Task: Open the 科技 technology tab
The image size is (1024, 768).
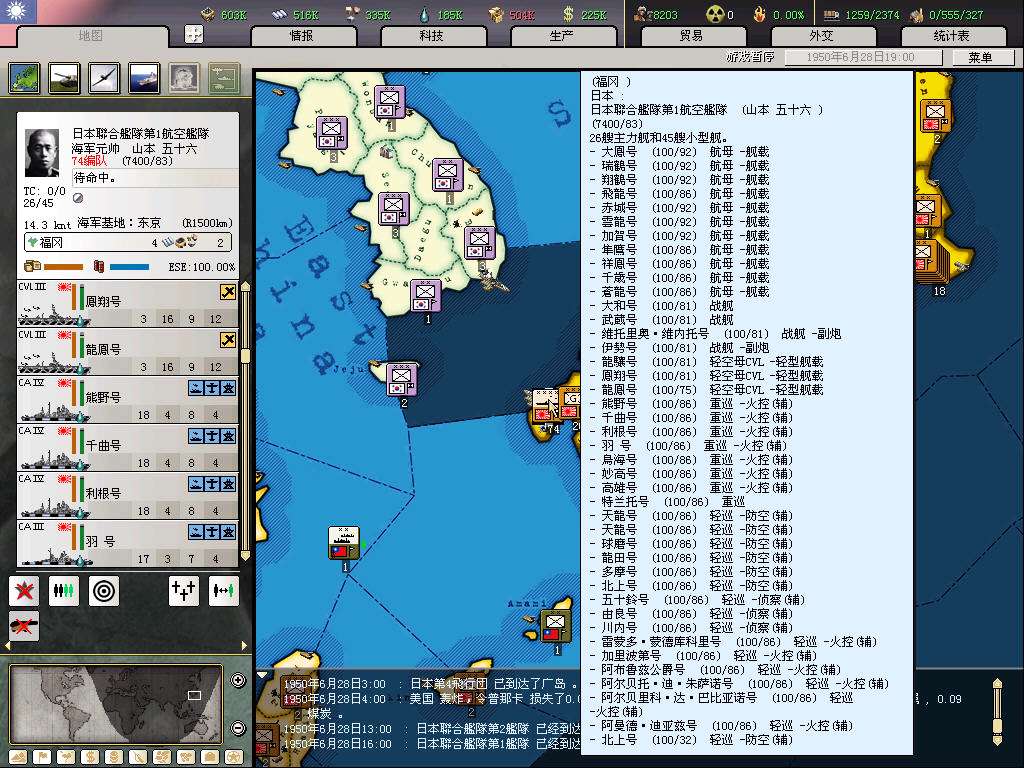Action: pos(431,36)
